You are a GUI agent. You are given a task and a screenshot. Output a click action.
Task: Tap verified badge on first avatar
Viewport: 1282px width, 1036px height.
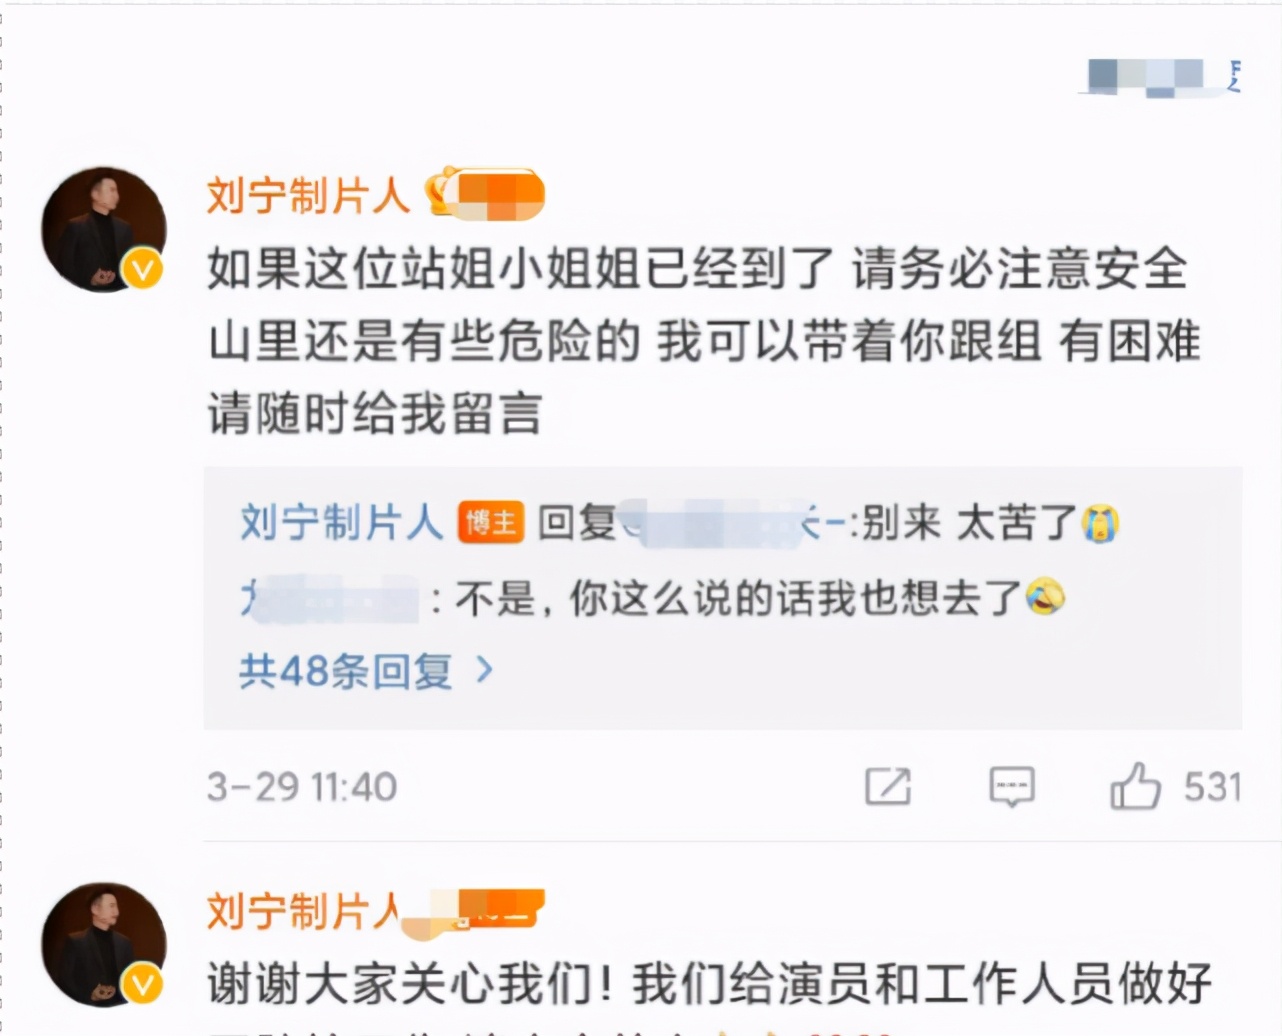click(143, 268)
